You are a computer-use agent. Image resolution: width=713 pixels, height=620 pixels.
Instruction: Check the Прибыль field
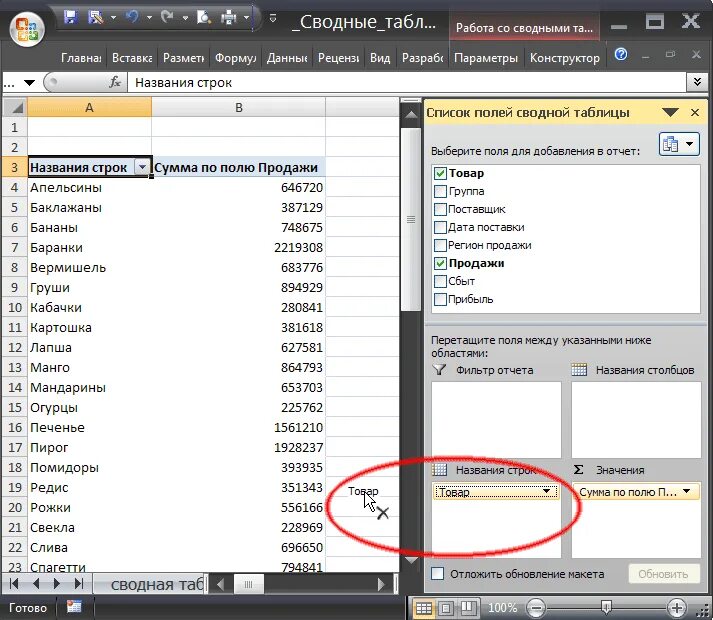click(440, 299)
